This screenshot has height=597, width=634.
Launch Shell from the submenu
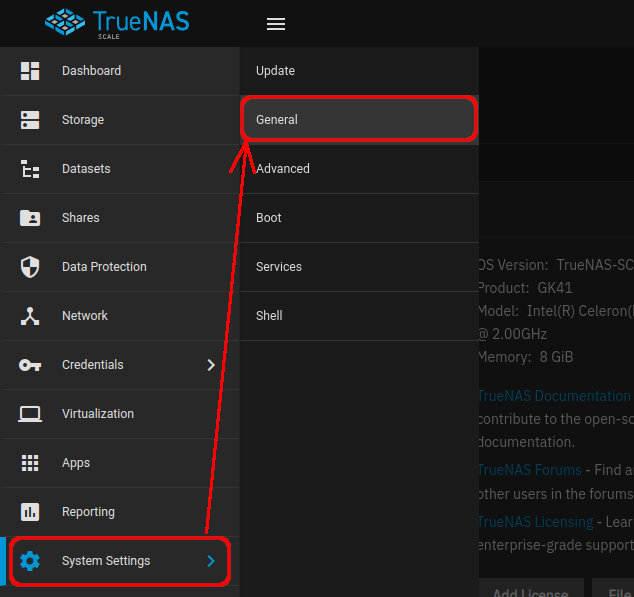click(x=359, y=316)
